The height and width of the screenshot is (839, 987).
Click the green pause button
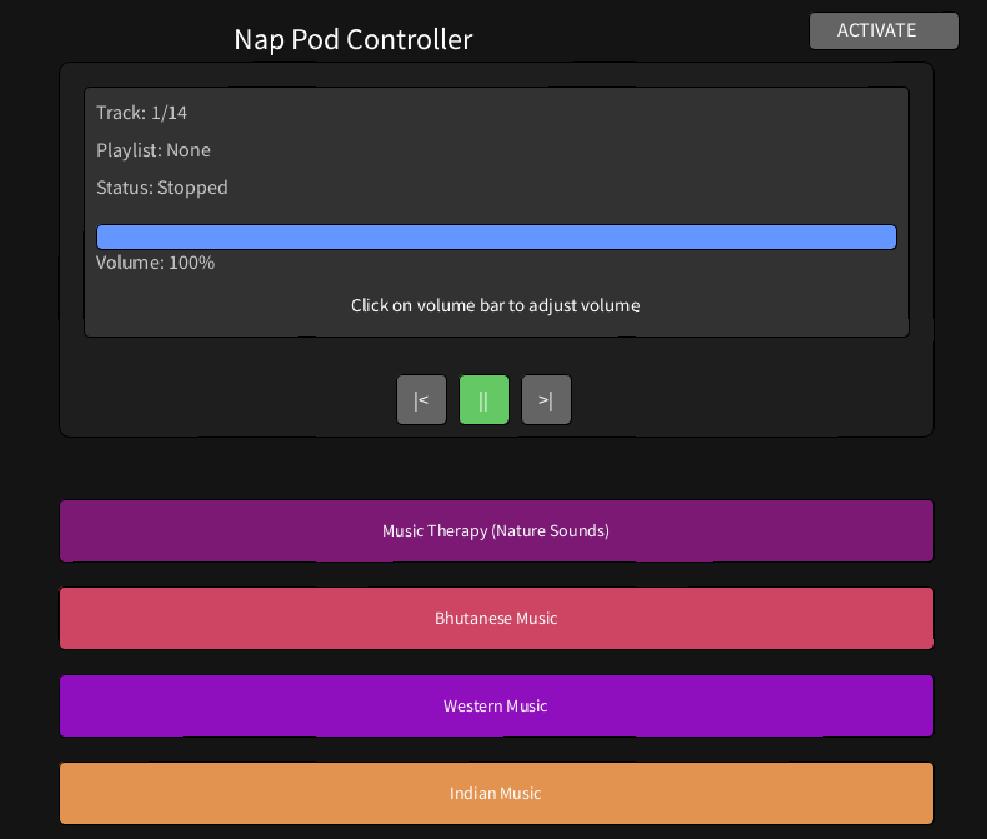(x=484, y=400)
